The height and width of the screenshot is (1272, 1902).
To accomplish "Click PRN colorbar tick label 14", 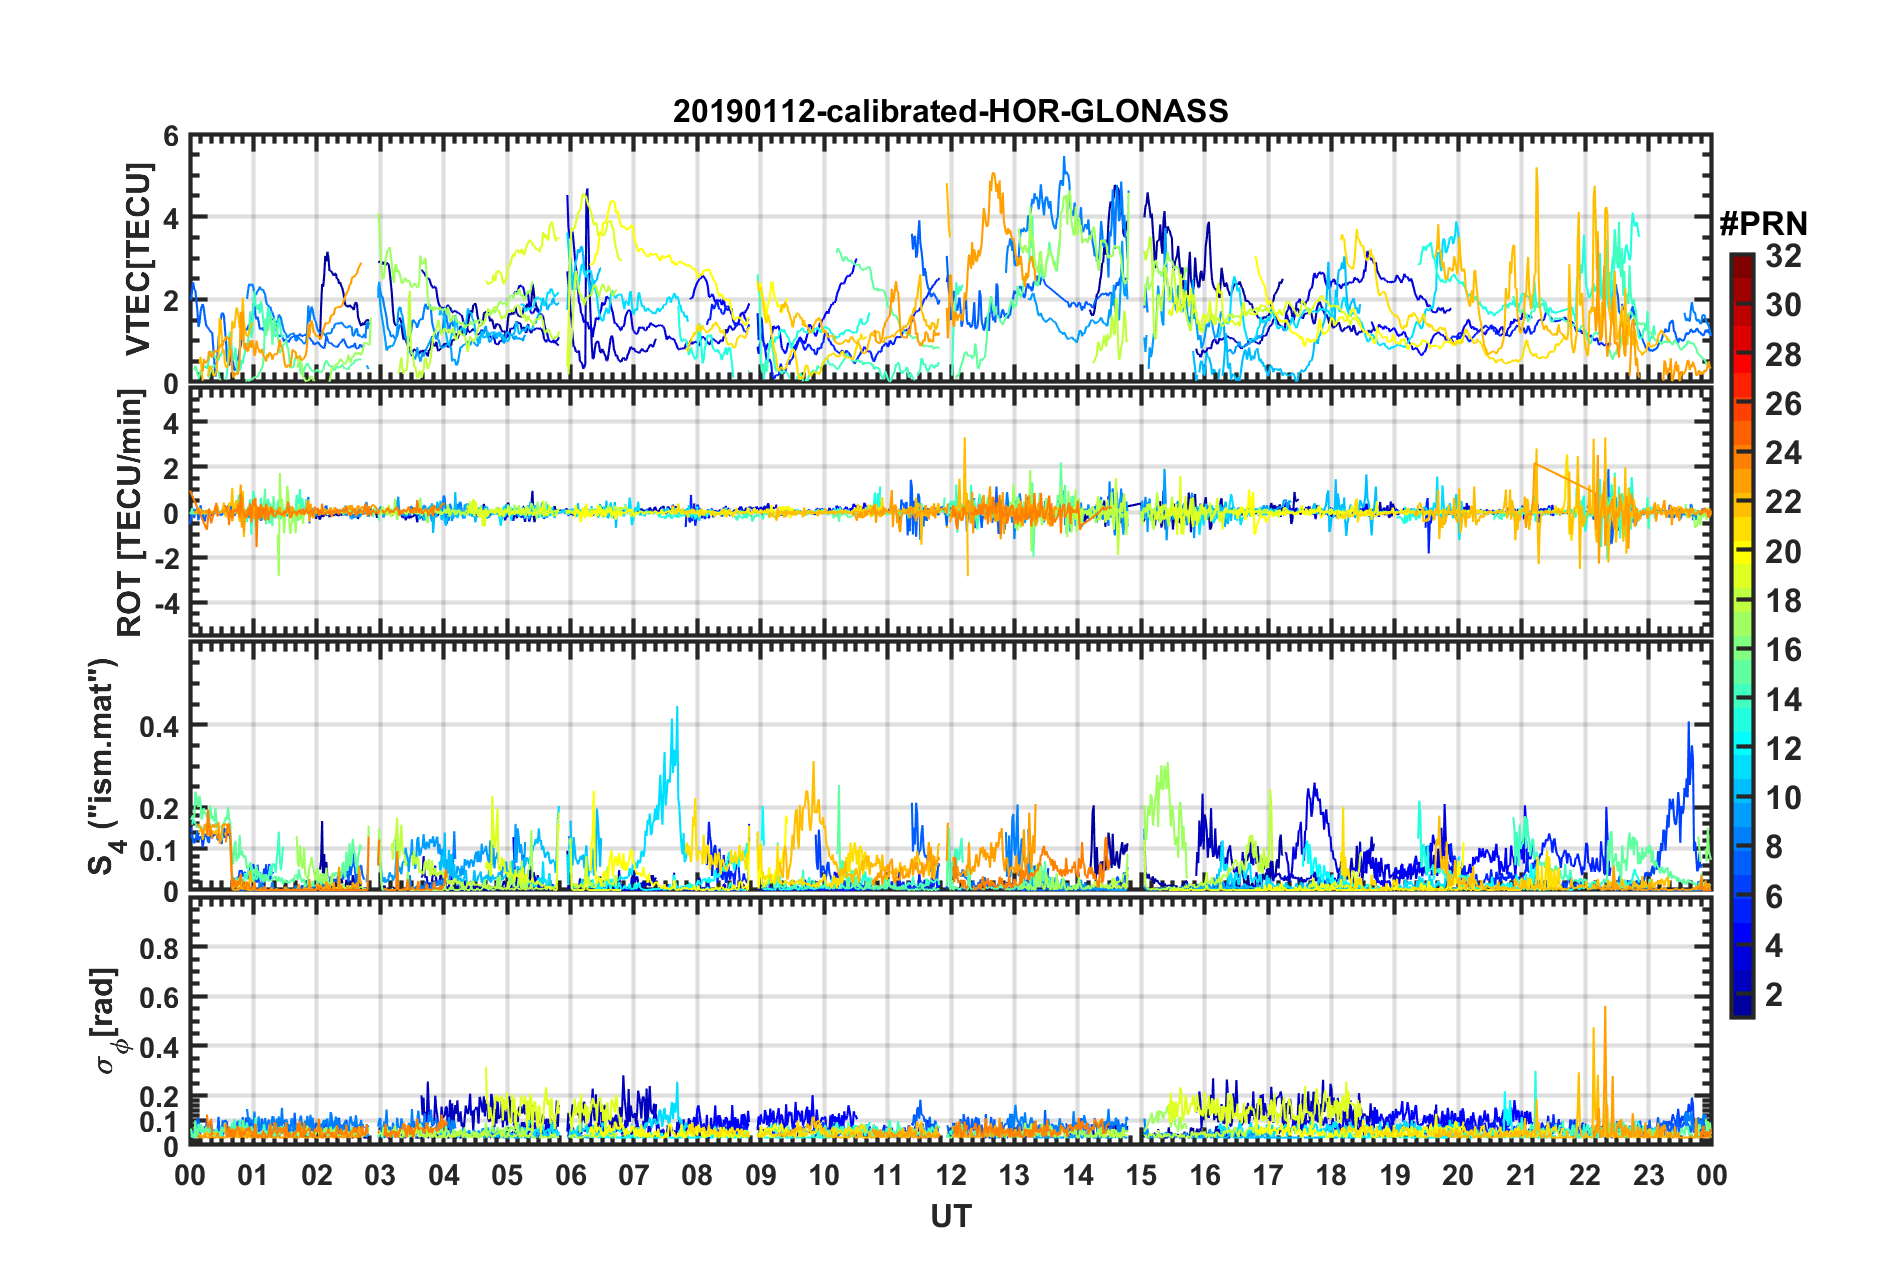I will point(1783,700).
